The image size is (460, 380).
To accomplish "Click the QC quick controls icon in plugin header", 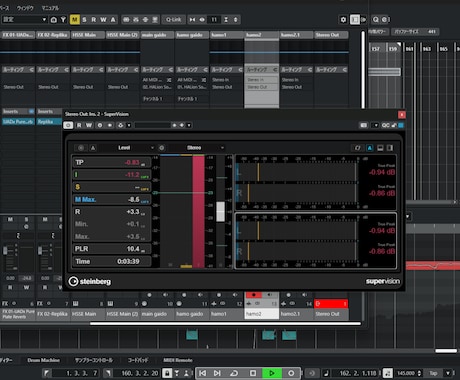I will point(386,125).
